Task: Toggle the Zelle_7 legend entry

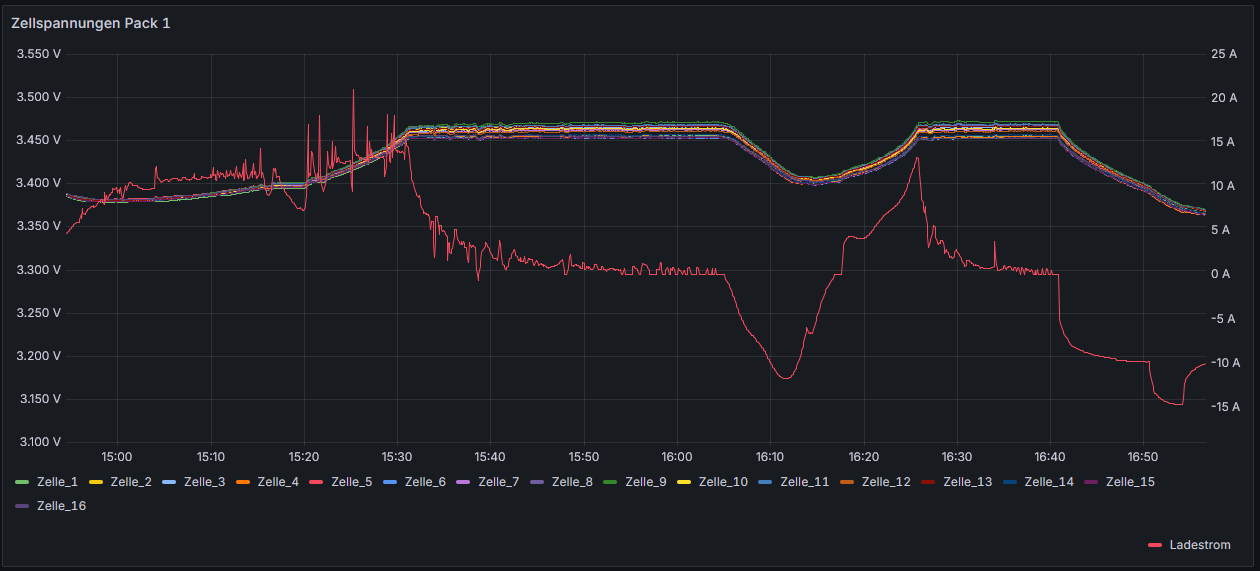Action: 498,482
